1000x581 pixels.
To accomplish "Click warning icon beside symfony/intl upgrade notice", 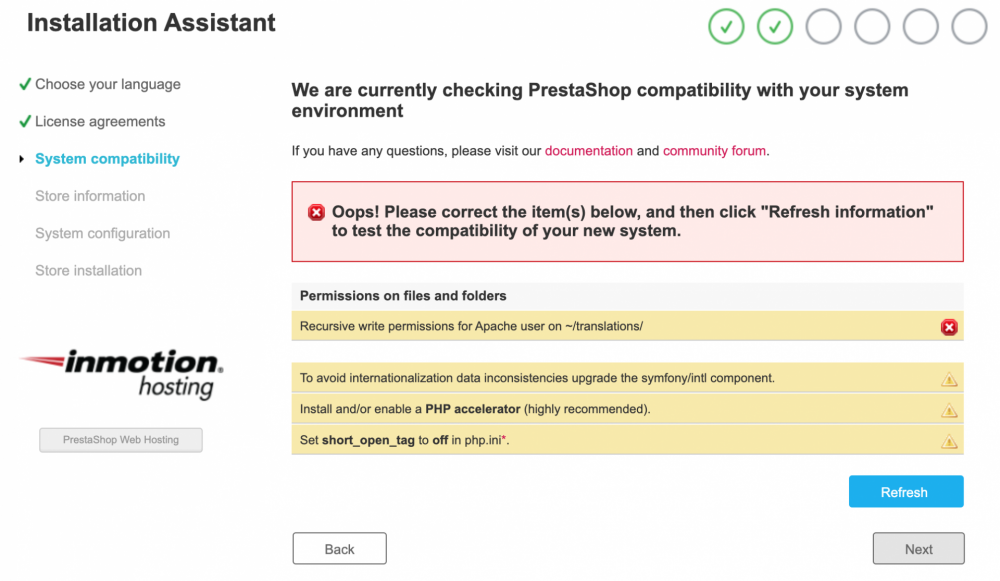I will tap(949, 379).
